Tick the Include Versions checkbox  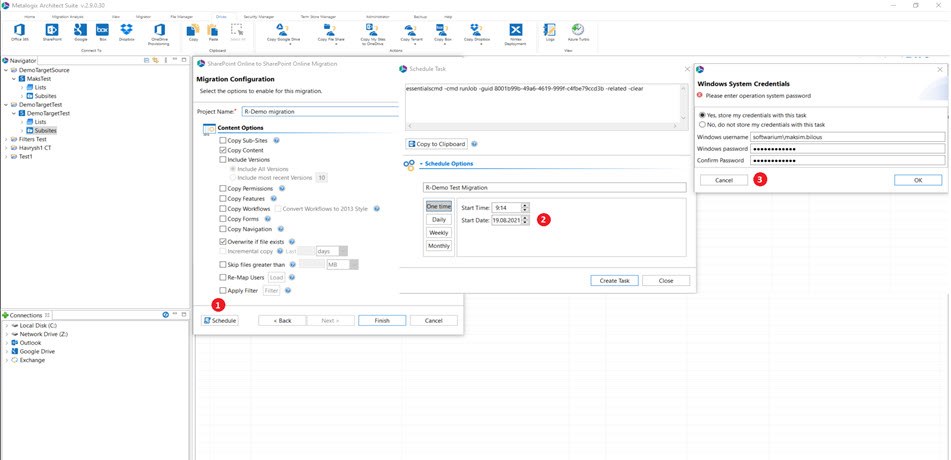point(223,160)
